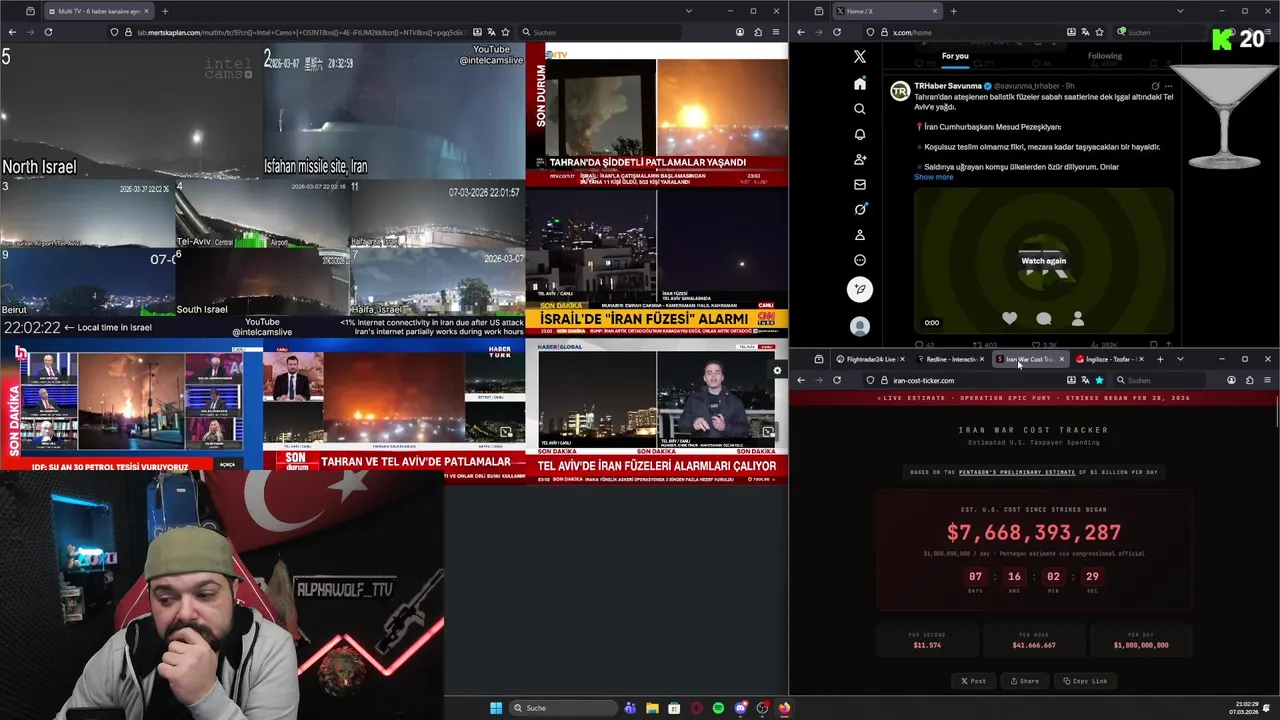Open Explore search icon in X sidebar
This screenshot has height=720, width=1280.
click(x=860, y=109)
